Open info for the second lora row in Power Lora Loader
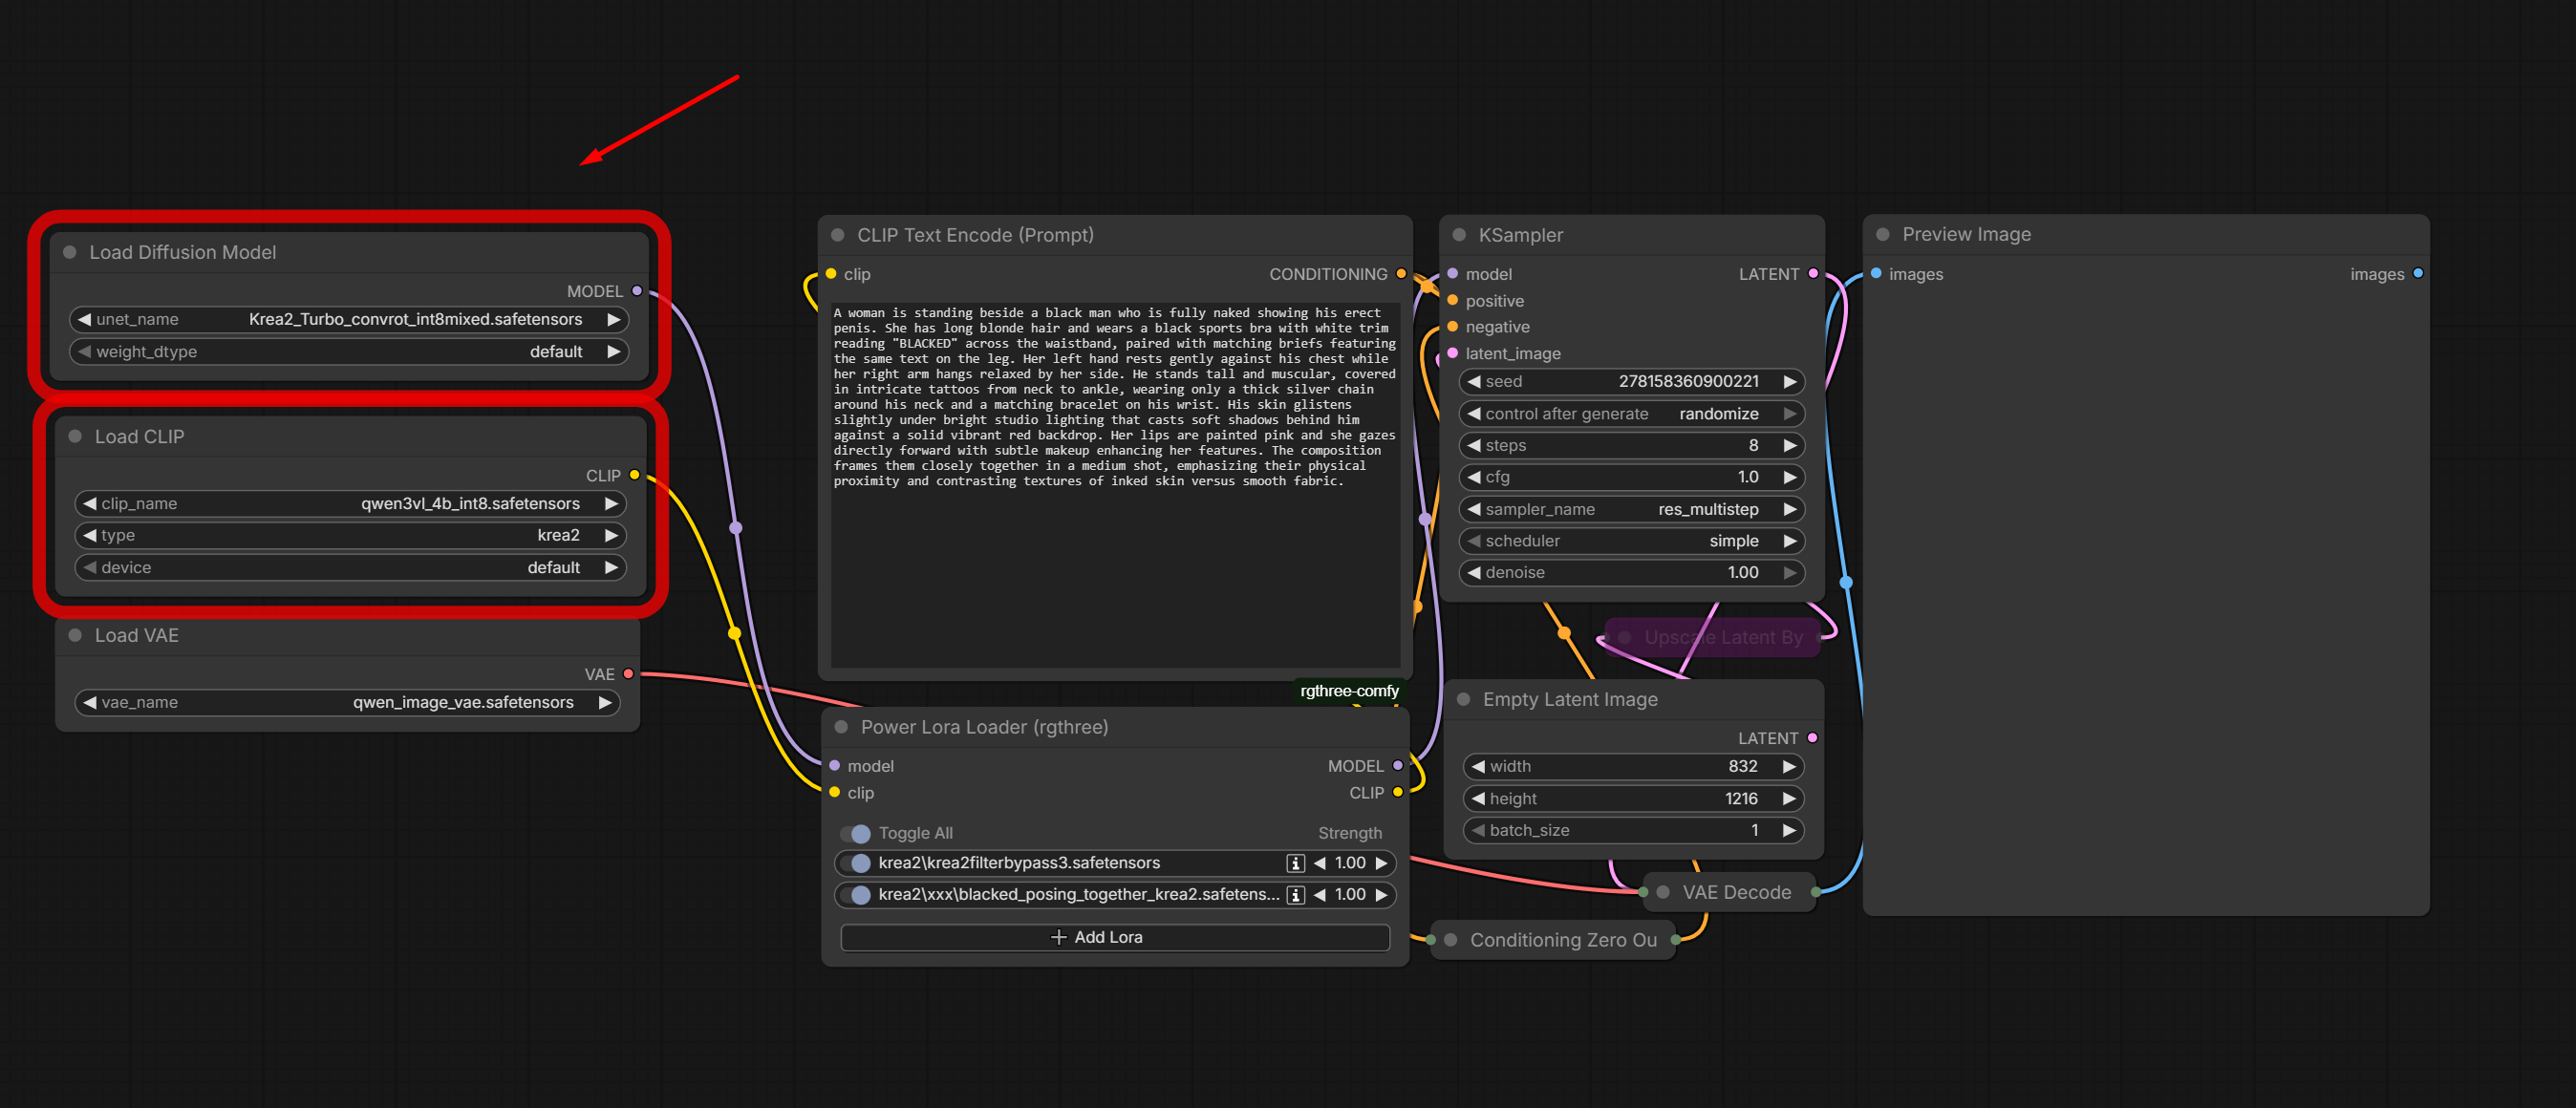 [x=1295, y=895]
